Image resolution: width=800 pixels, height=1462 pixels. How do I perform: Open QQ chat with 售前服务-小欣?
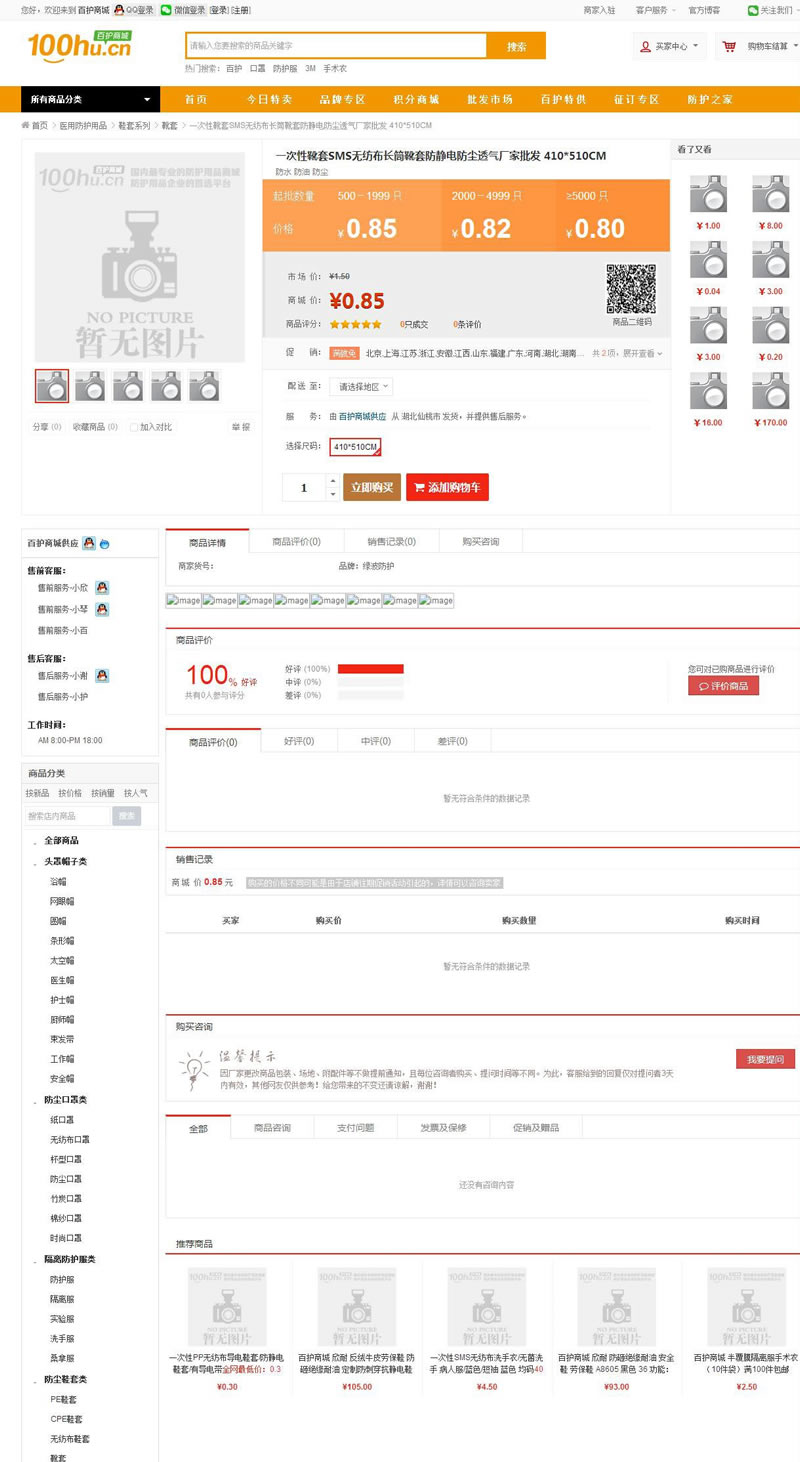(x=102, y=589)
